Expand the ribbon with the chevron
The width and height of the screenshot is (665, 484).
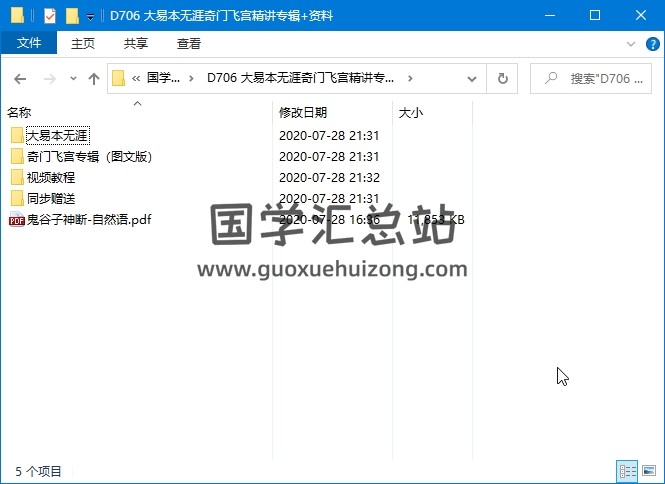click(631, 44)
